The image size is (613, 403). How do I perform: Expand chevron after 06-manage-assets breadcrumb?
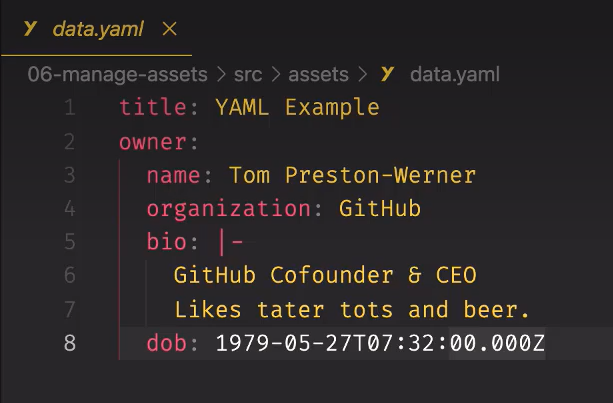(x=221, y=74)
